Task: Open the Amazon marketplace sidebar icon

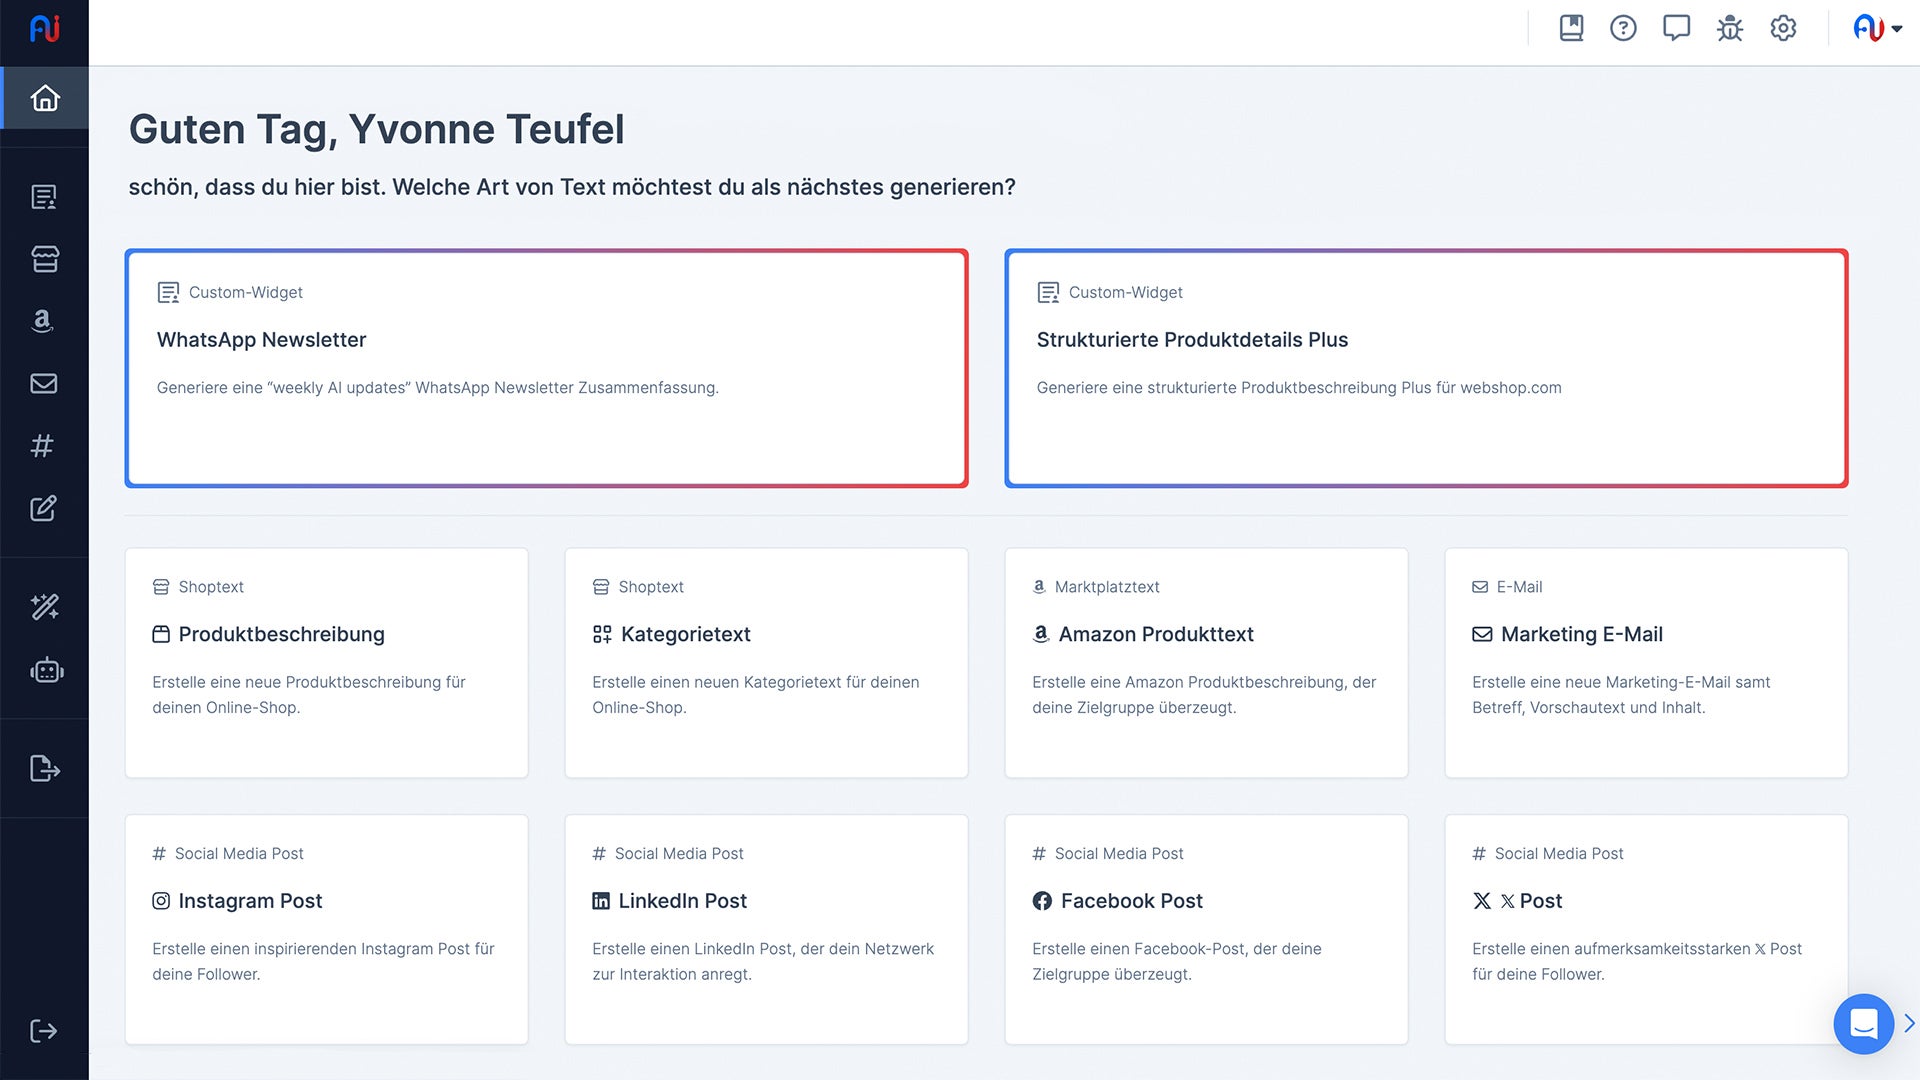Action: click(42, 321)
